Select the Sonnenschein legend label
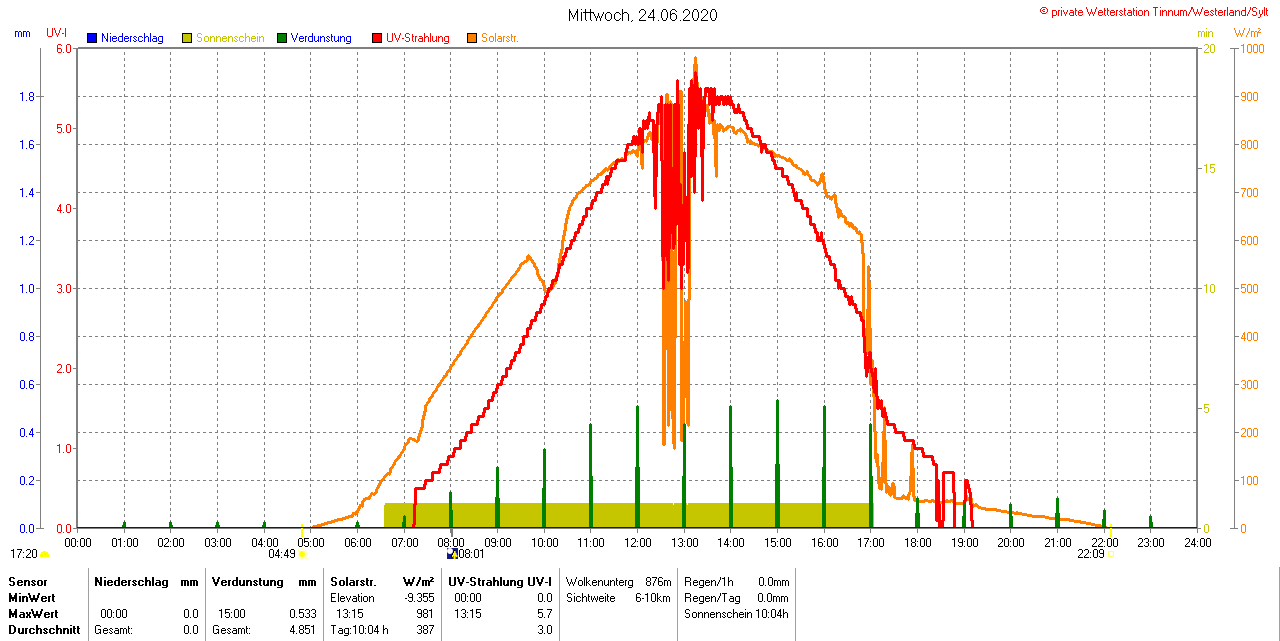 230,38
